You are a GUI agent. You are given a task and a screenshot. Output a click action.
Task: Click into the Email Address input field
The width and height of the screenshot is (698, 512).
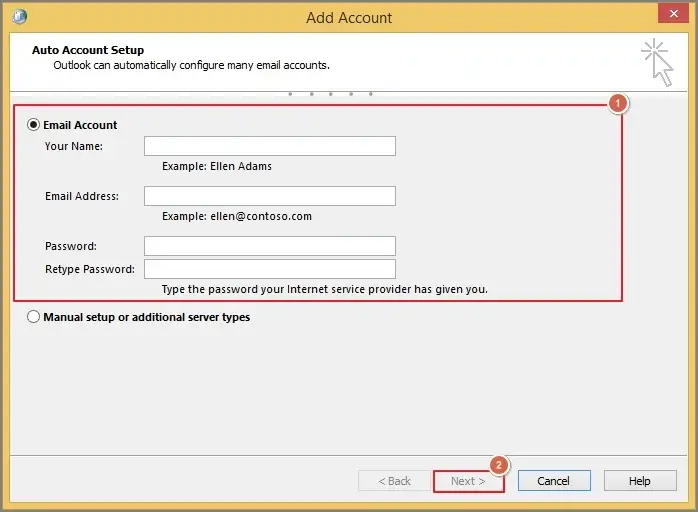click(x=270, y=196)
